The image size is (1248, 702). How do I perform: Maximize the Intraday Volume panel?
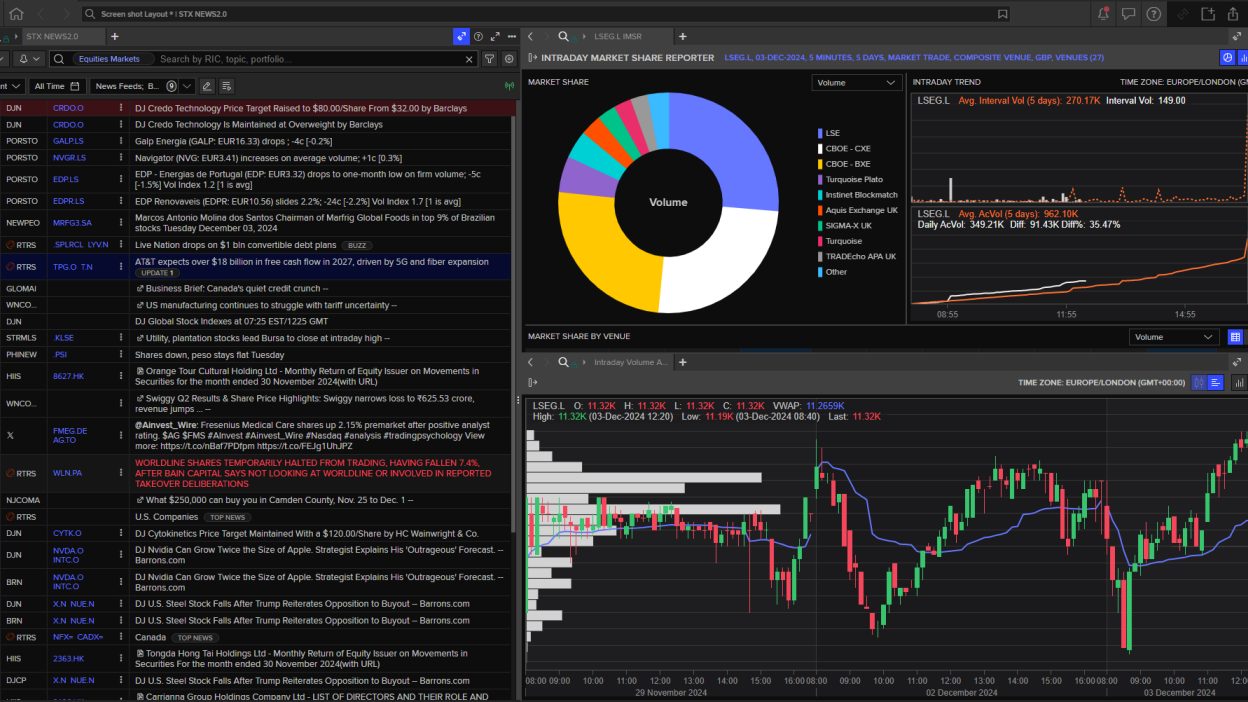[1237, 362]
